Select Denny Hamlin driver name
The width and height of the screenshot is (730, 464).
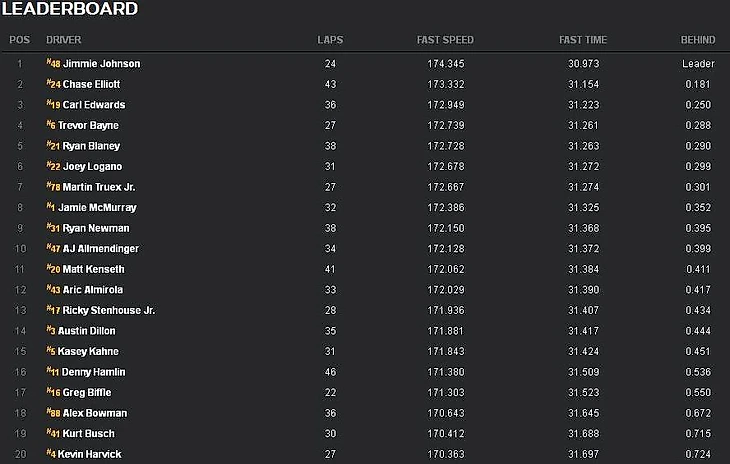click(94, 372)
